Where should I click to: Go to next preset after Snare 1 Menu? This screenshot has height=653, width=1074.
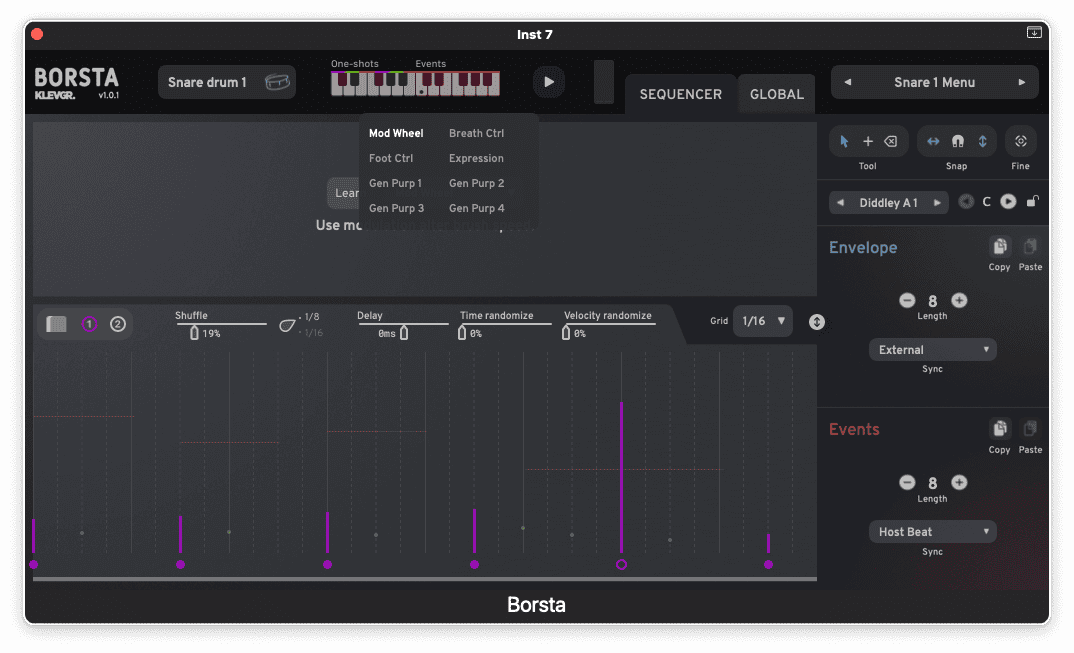click(x=1021, y=82)
